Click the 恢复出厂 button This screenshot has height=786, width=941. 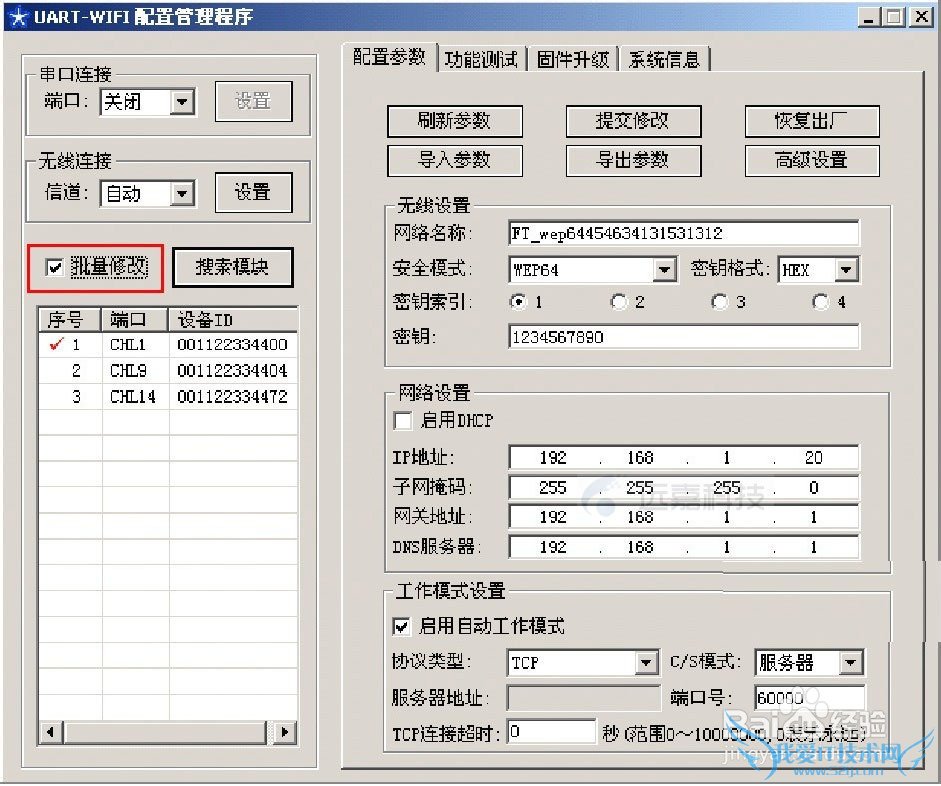811,121
